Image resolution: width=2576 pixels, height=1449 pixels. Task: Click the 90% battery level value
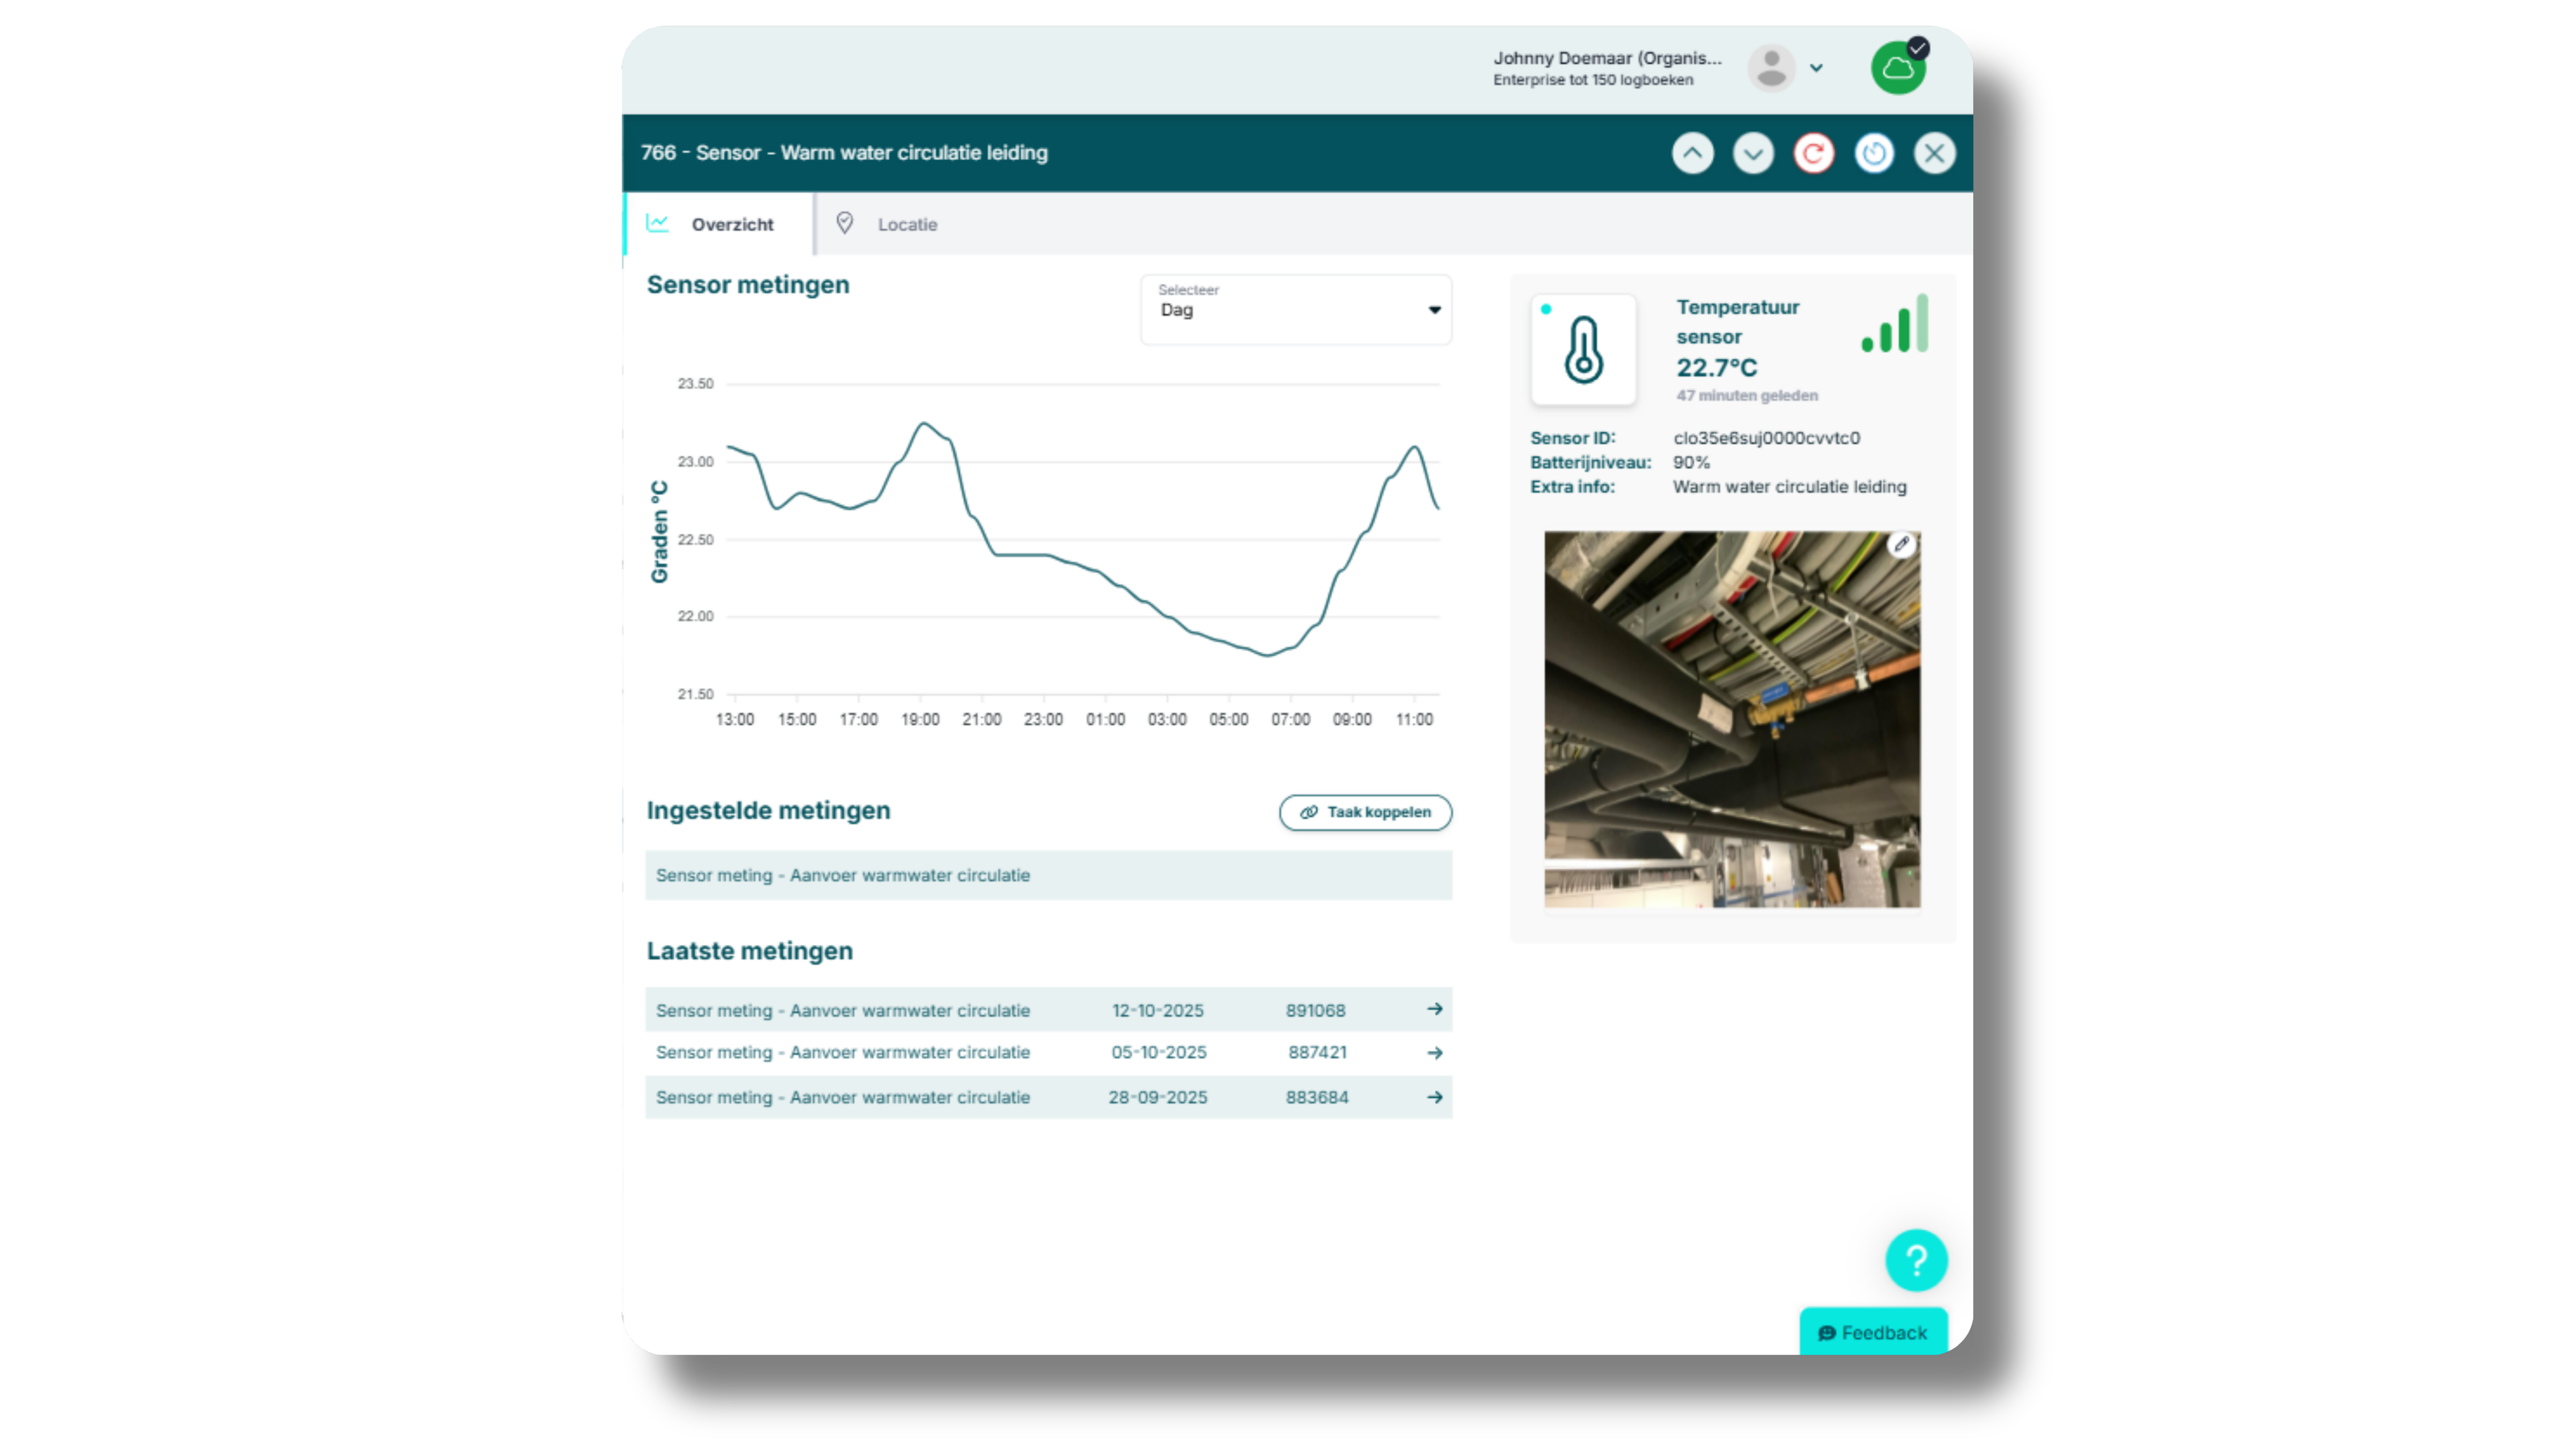1691,462
